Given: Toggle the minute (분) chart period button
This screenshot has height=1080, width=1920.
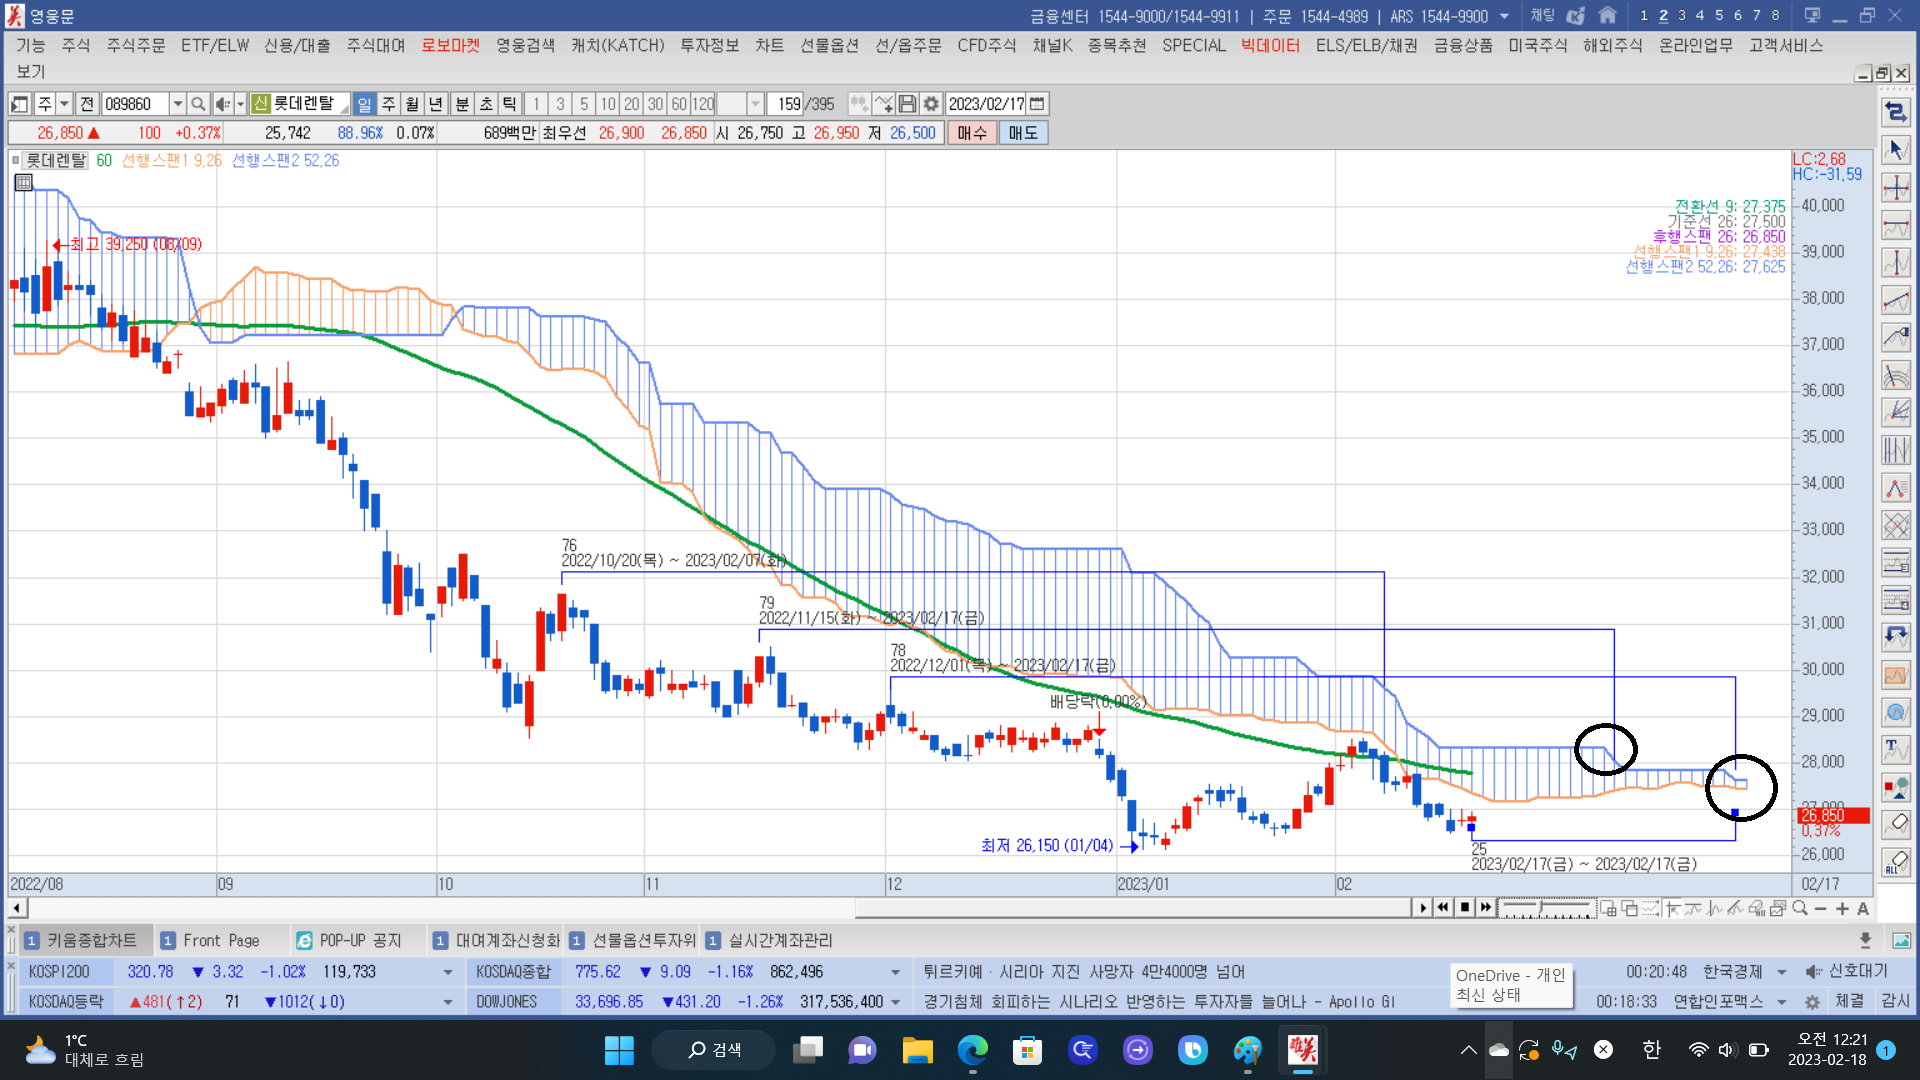Looking at the screenshot, I should (462, 104).
